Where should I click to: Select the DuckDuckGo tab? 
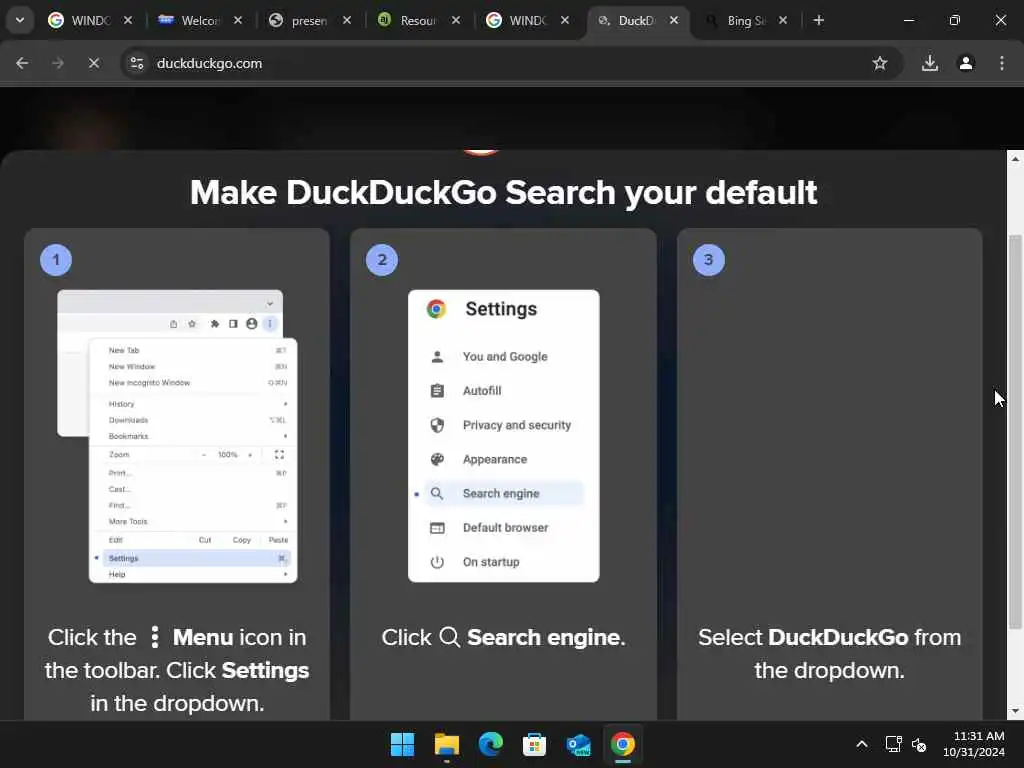[636, 20]
